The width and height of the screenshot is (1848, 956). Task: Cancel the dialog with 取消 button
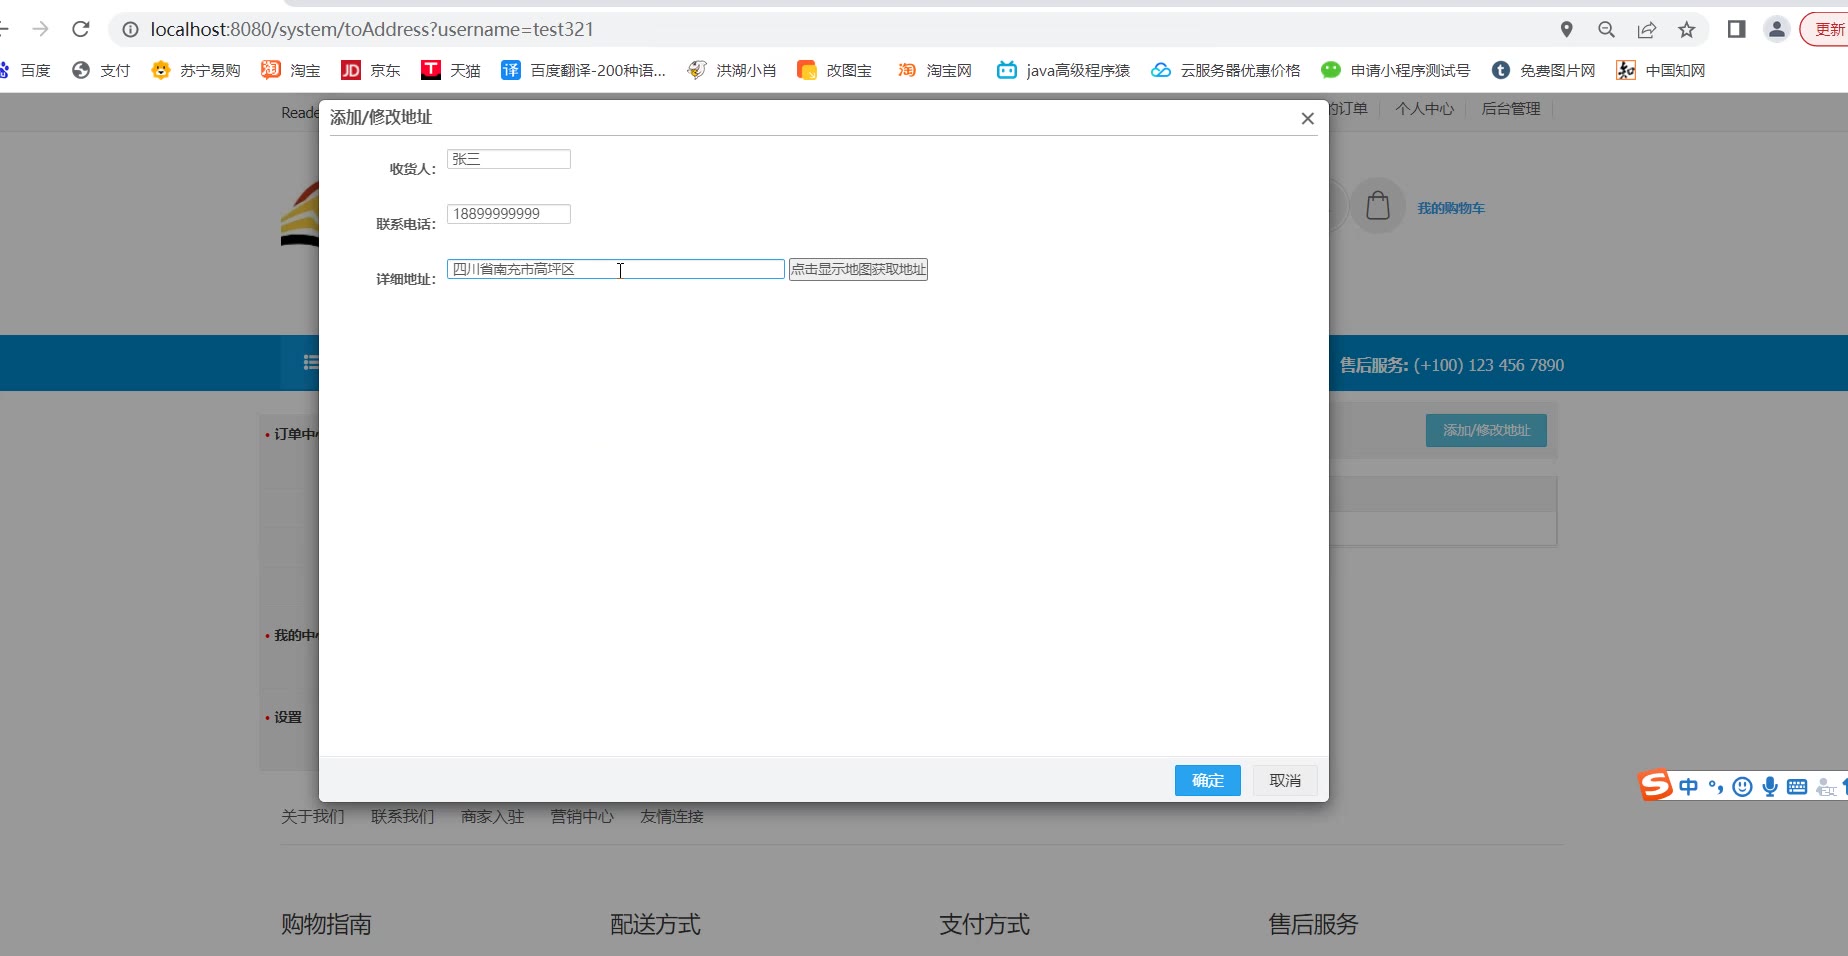click(1285, 780)
